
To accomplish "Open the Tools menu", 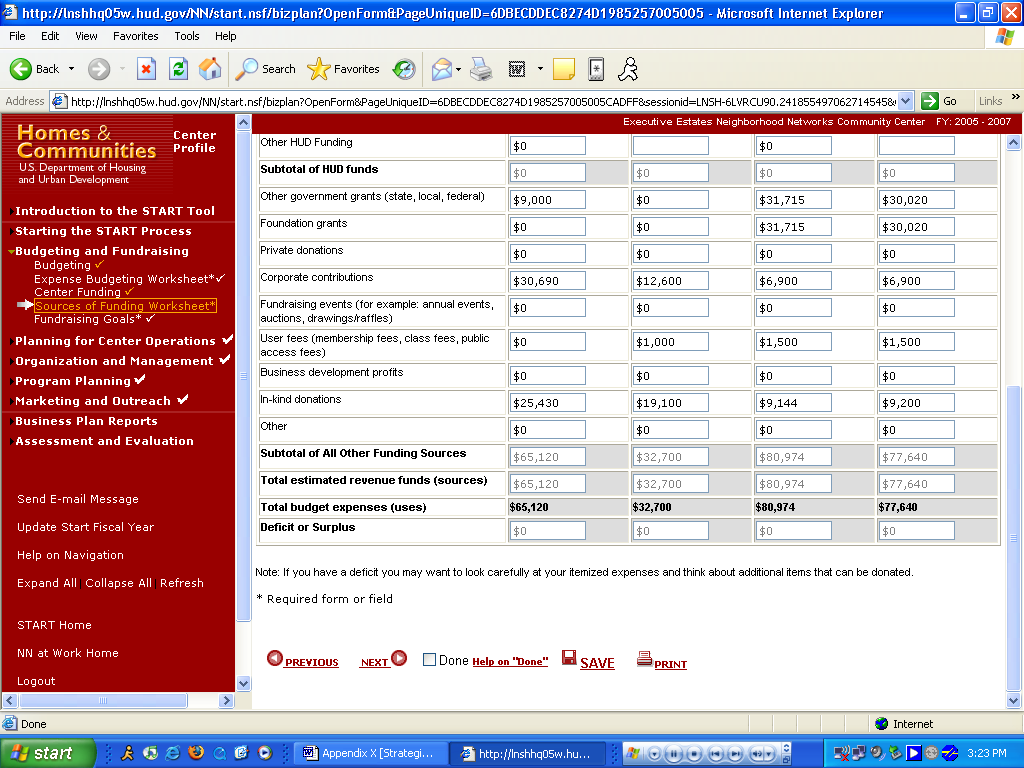I will click(x=187, y=36).
